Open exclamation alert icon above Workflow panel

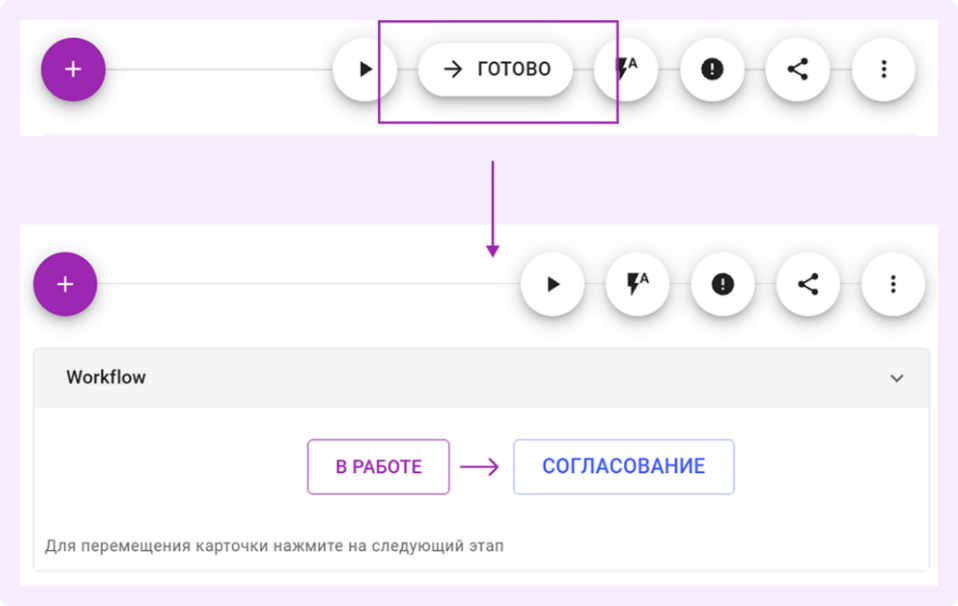723,284
